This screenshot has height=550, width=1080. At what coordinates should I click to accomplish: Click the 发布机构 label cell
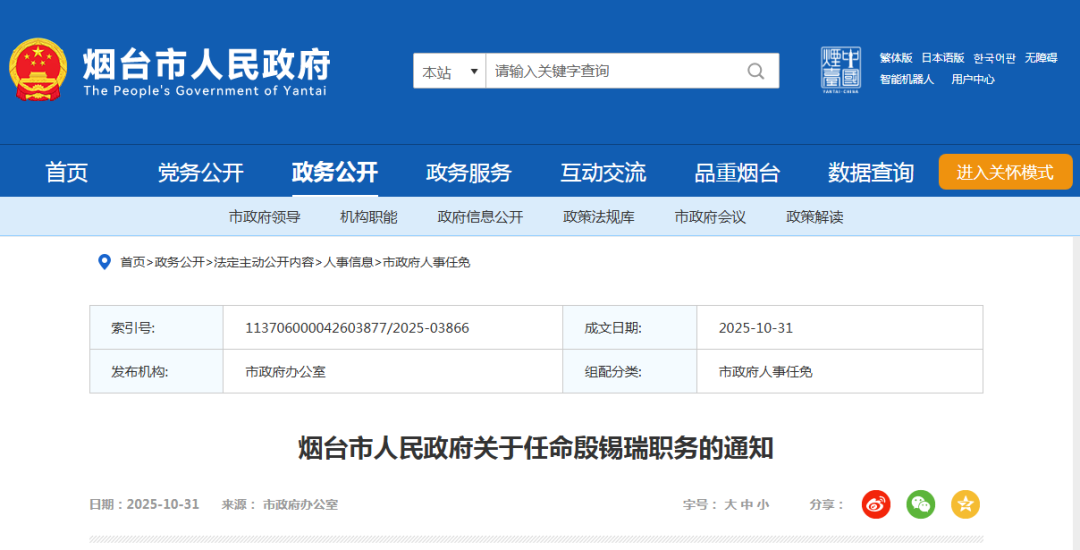pyautogui.click(x=156, y=372)
